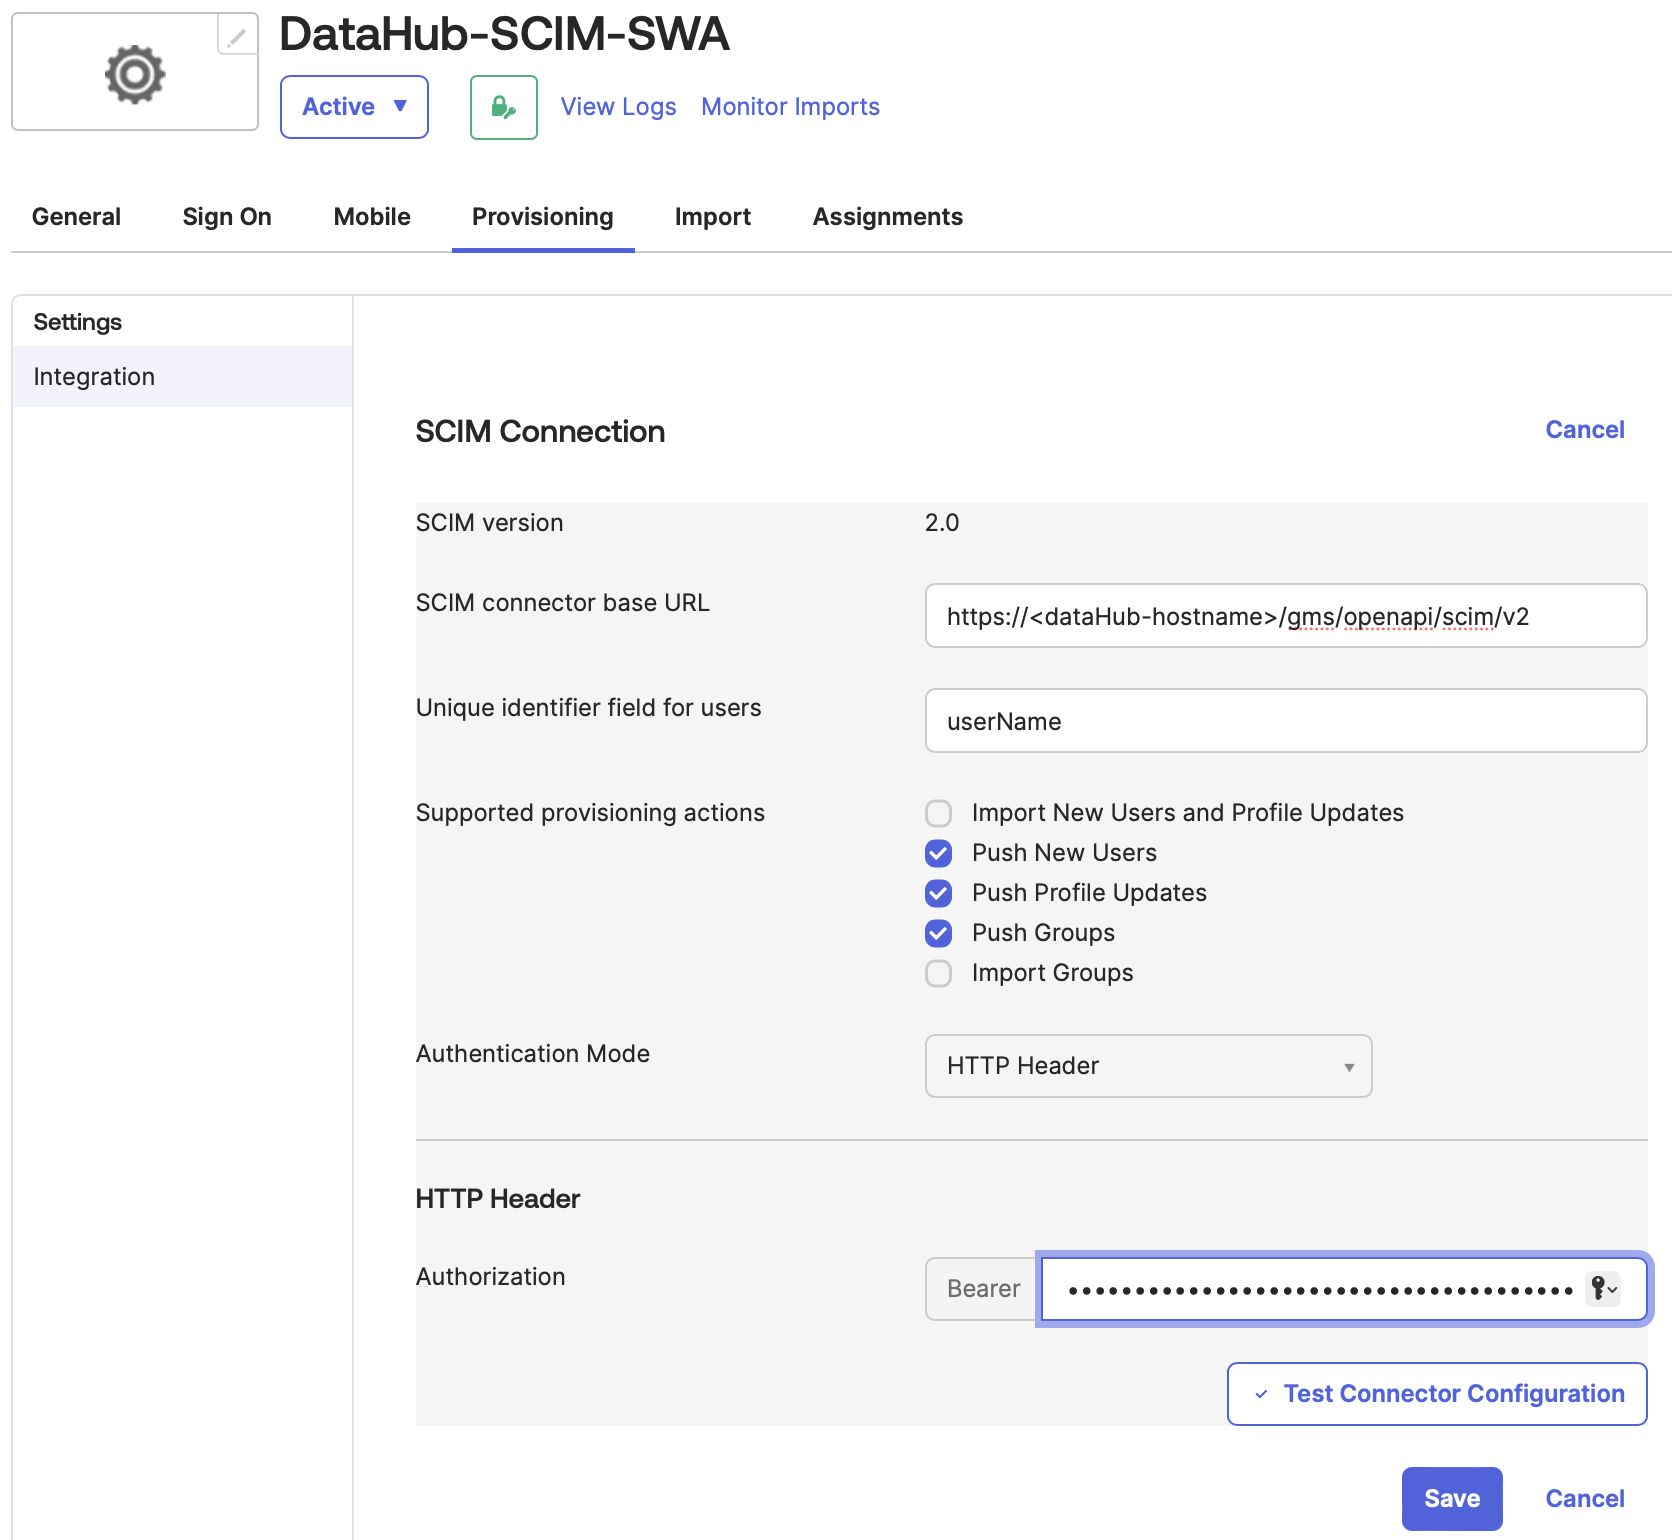Click the green lock-and-key credentials icon
The height and width of the screenshot is (1540, 1672).
[504, 107]
